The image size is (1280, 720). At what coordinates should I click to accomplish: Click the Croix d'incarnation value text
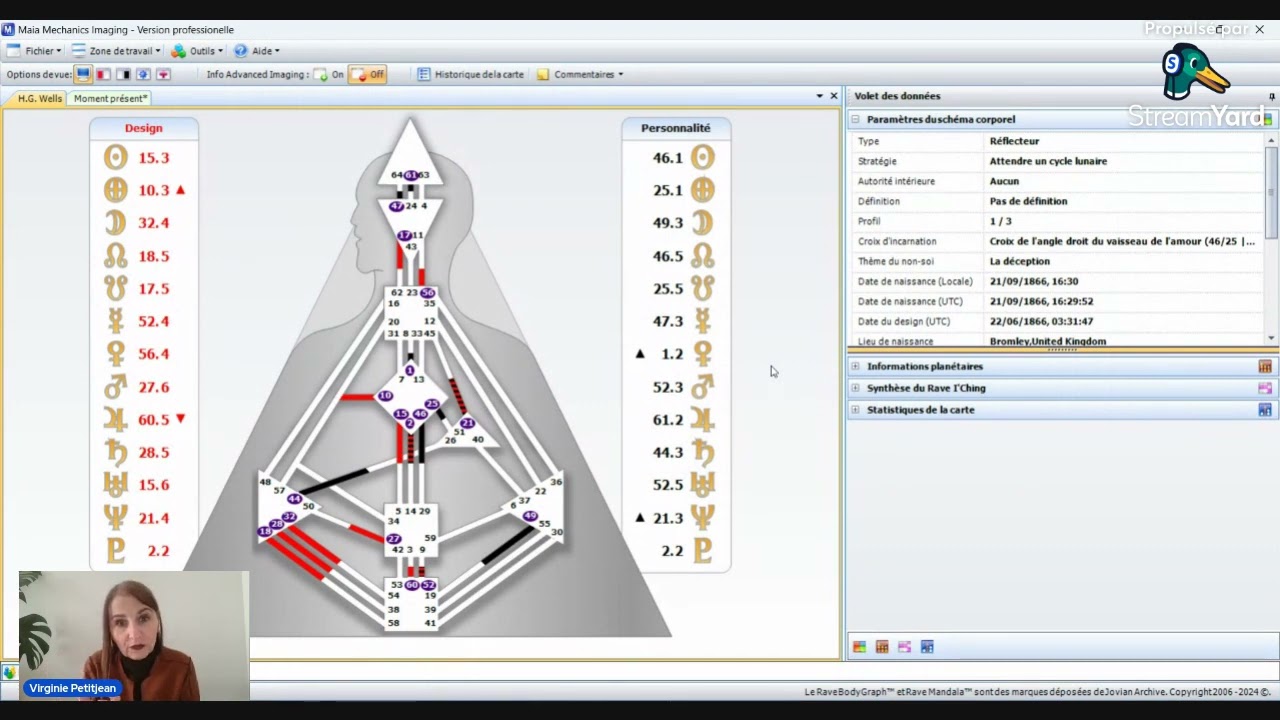[x=1122, y=241]
